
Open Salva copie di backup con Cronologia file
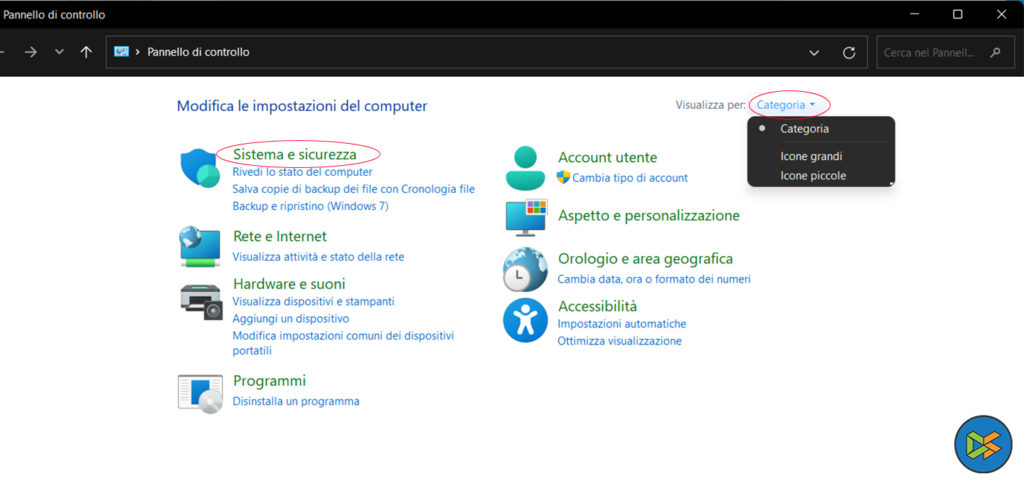(353, 189)
